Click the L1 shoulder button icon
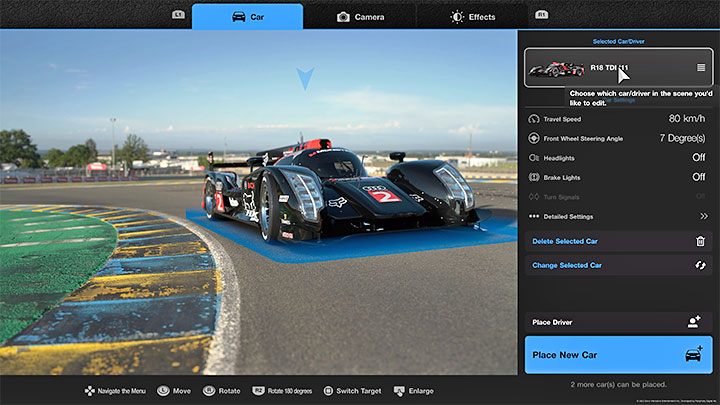Image resolution: width=720 pixels, height=405 pixels. pos(178,16)
